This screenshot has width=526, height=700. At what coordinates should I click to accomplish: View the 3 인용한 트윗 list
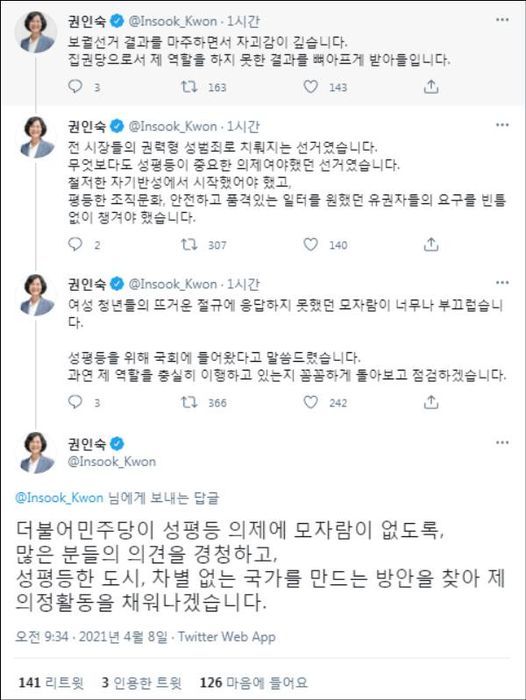pyautogui.click(x=142, y=682)
